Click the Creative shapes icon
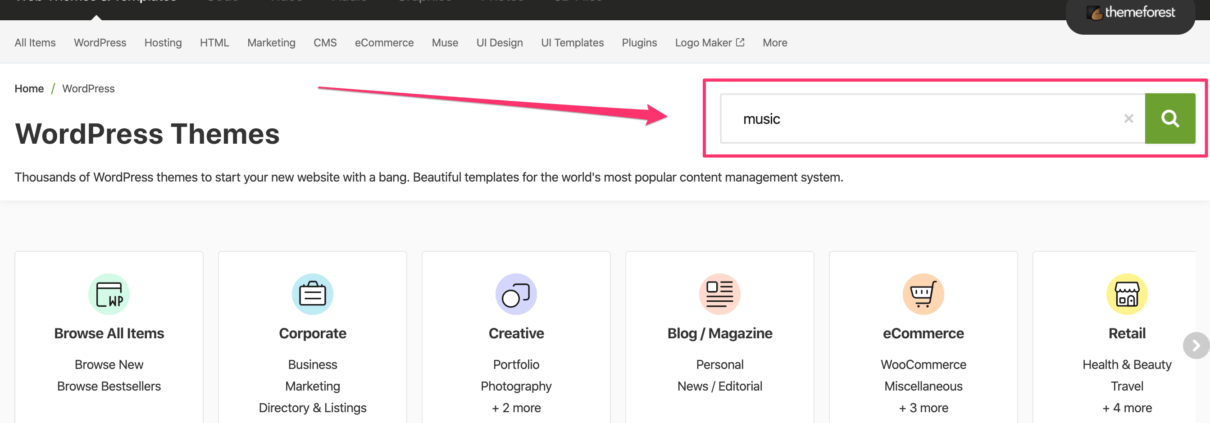The image size is (1210, 423). pyautogui.click(x=516, y=294)
